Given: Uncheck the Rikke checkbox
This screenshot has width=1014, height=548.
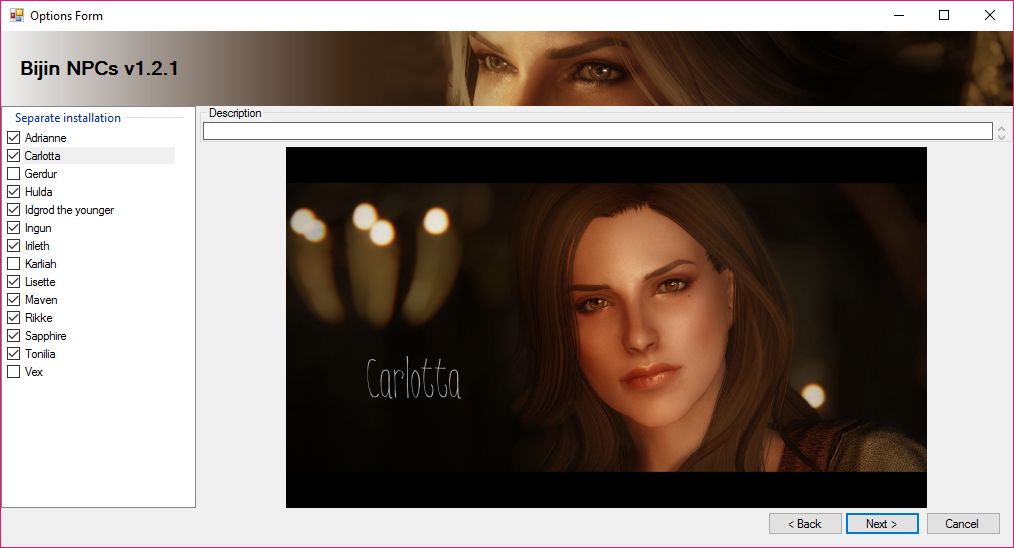Looking at the screenshot, I should tap(14, 318).
